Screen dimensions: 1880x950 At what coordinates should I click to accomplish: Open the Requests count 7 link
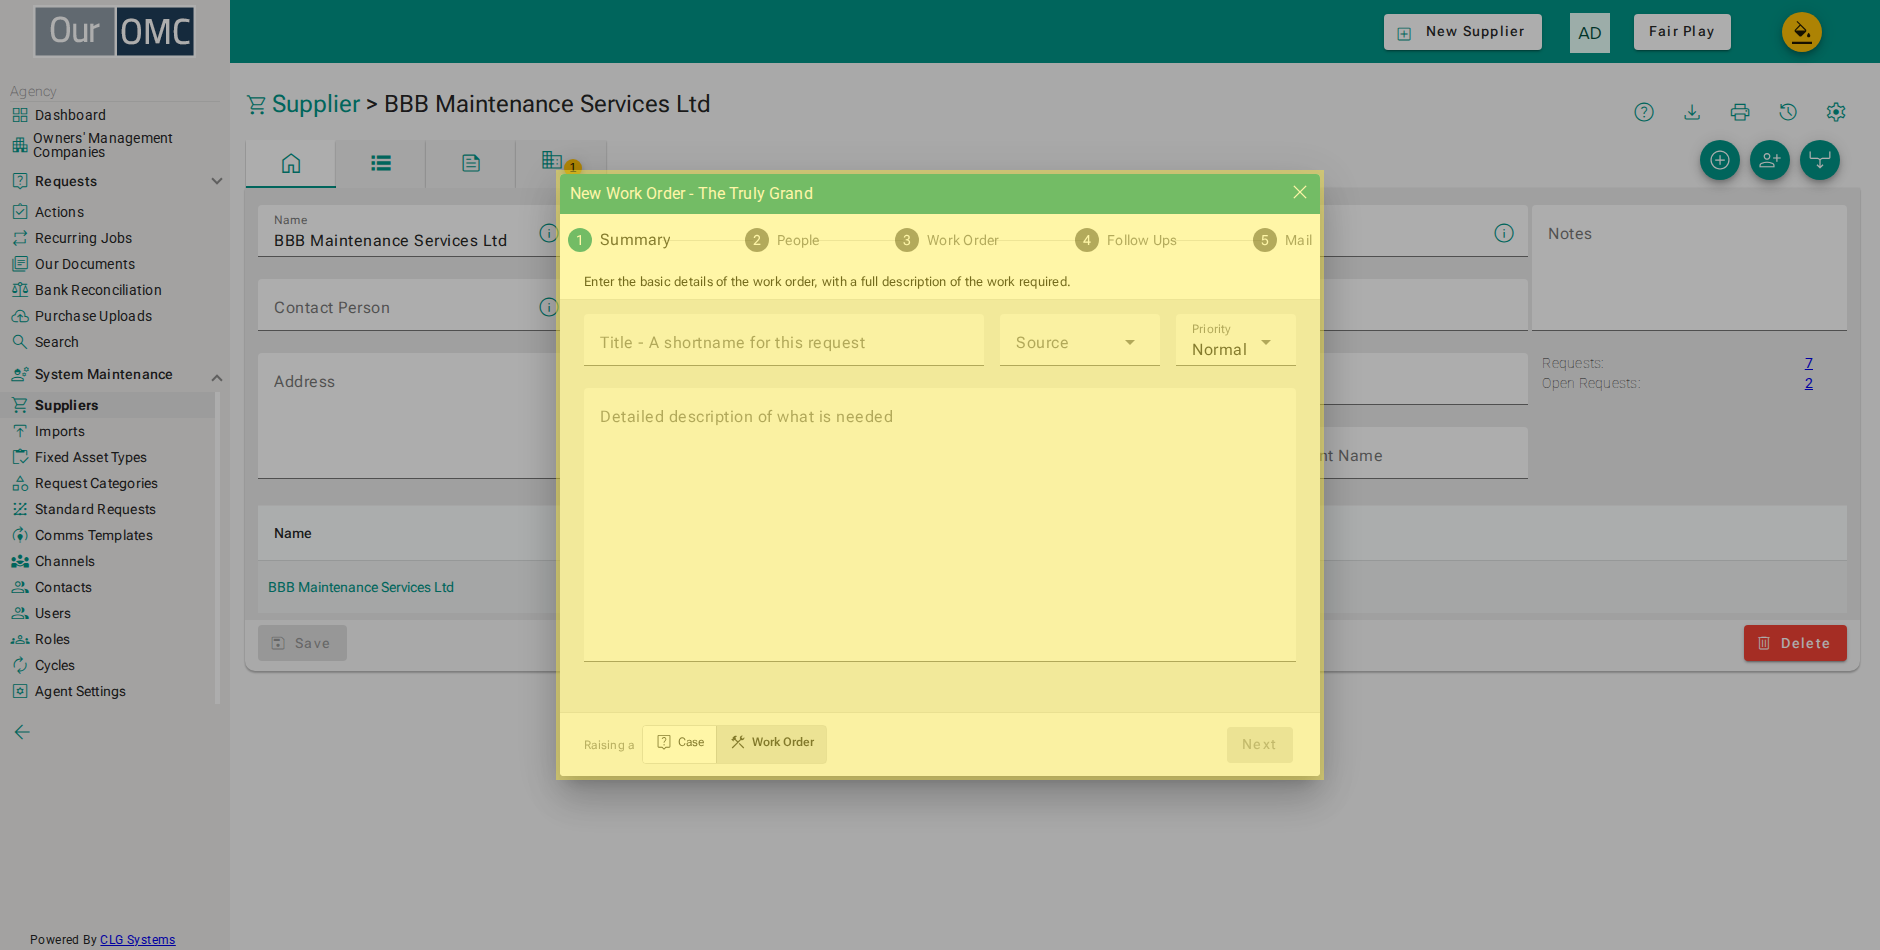pos(1809,363)
